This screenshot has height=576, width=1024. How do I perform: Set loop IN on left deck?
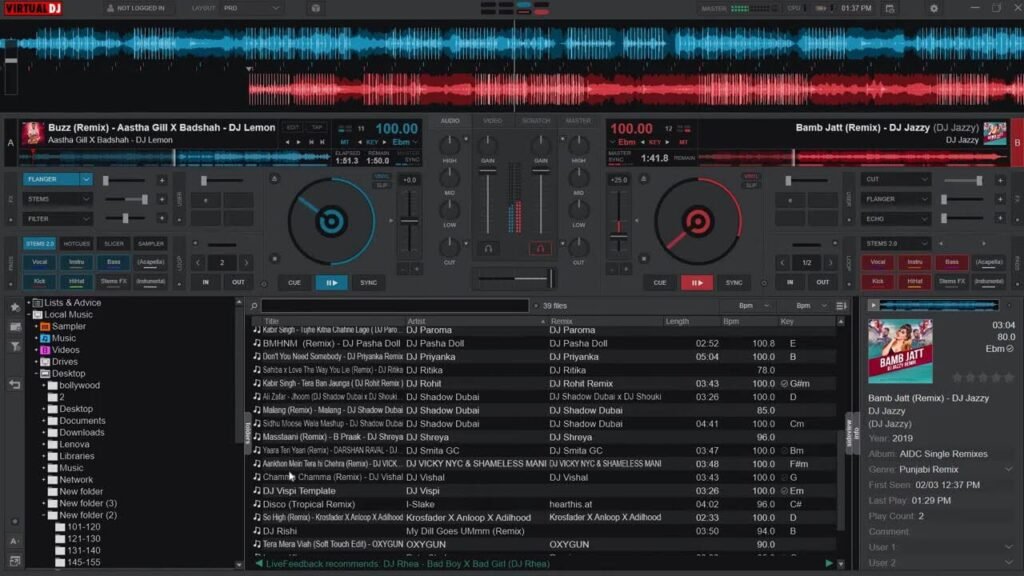(x=206, y=282)
